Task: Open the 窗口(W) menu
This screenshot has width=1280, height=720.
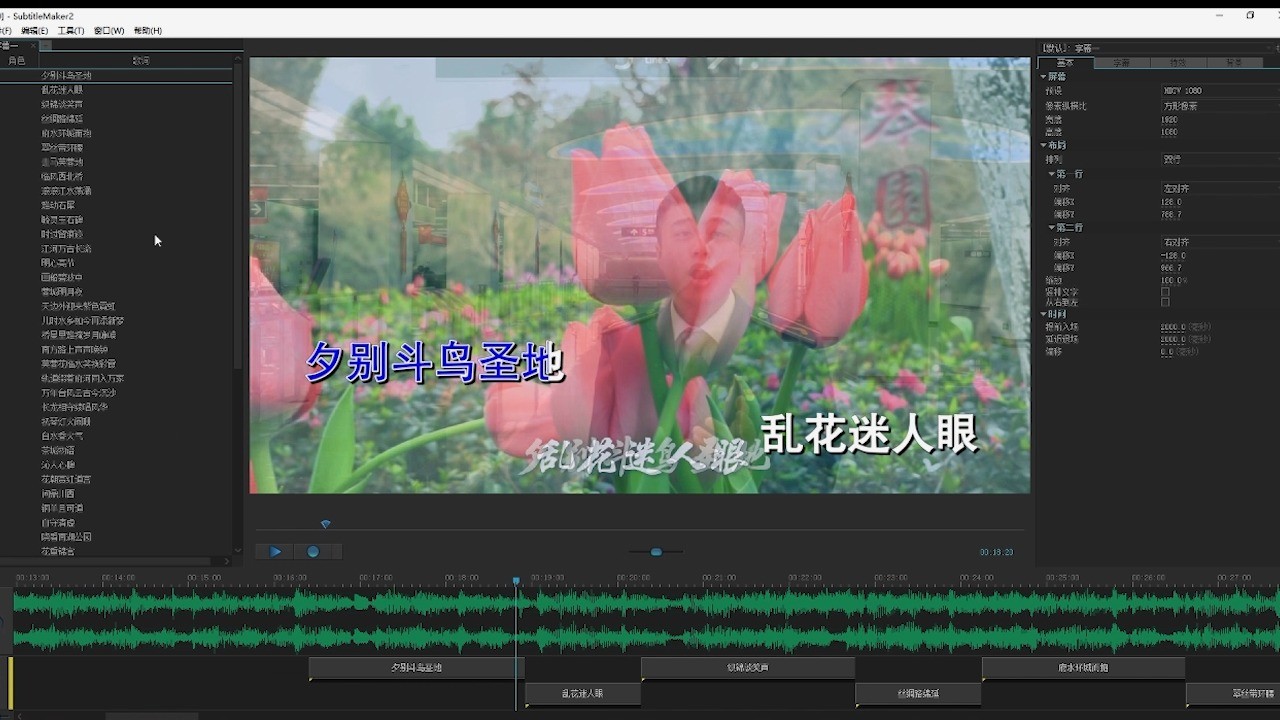Action: 106,30
